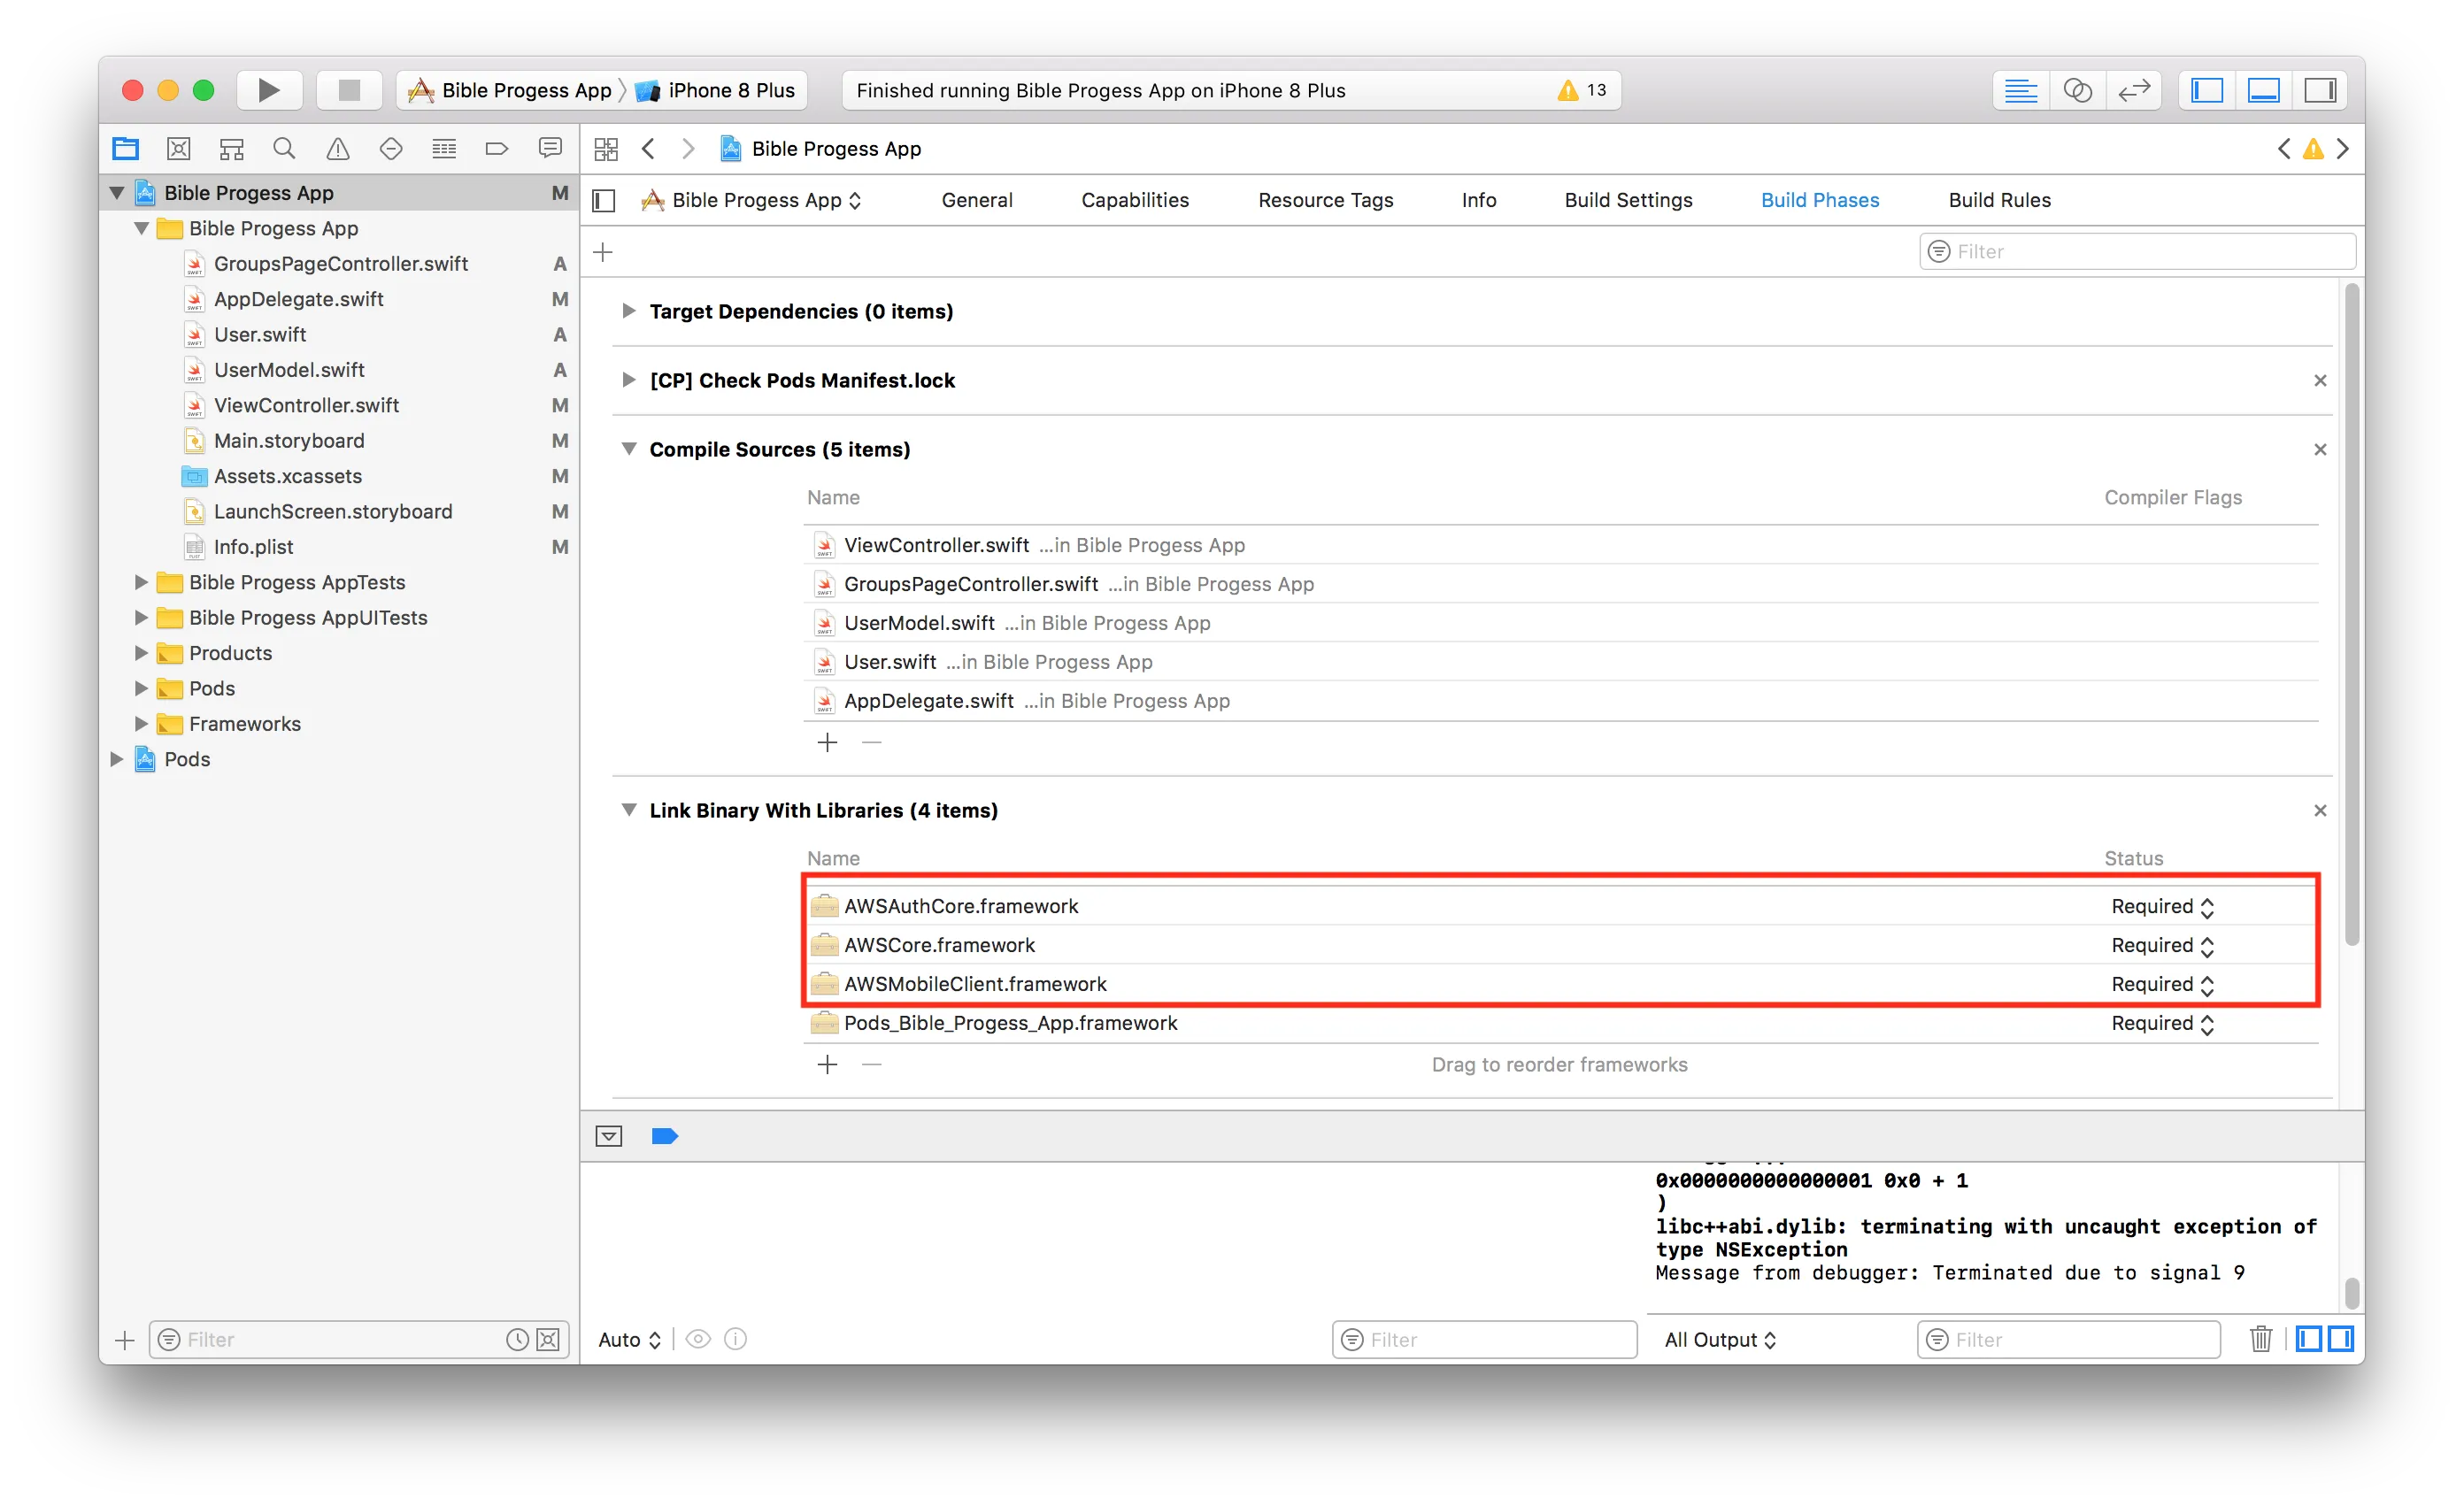The image size is (2464, 1506).
Task: Expand Check Pods Manifest.lock section
Action: [628, 380]
